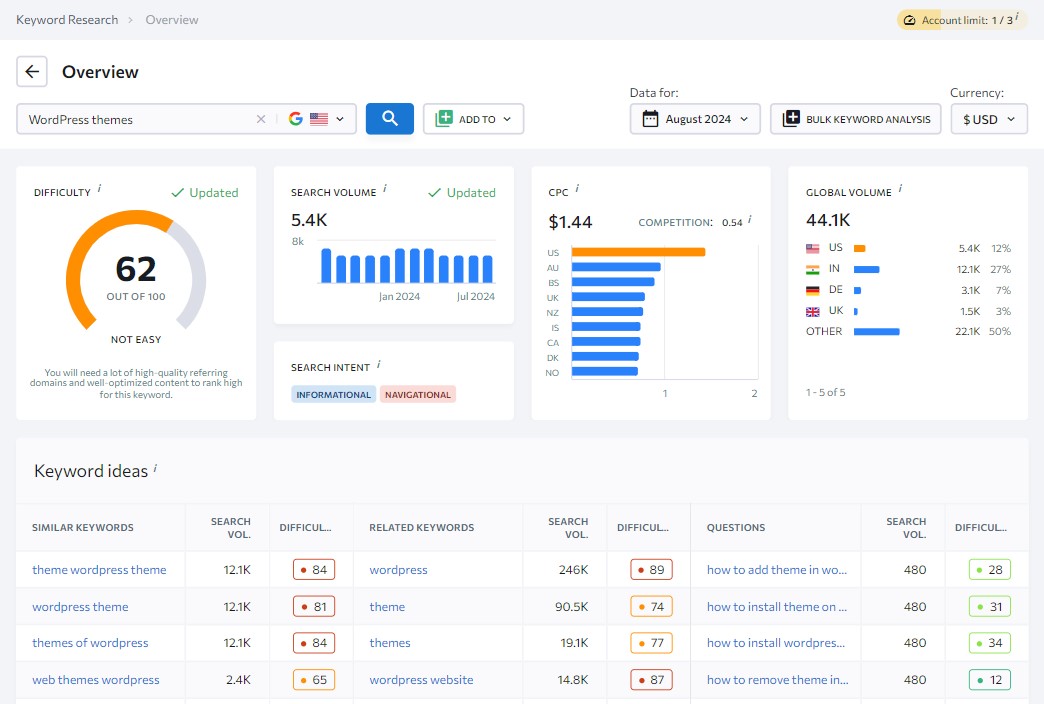
Task: Click the US flag country selector
Action: 319,119
